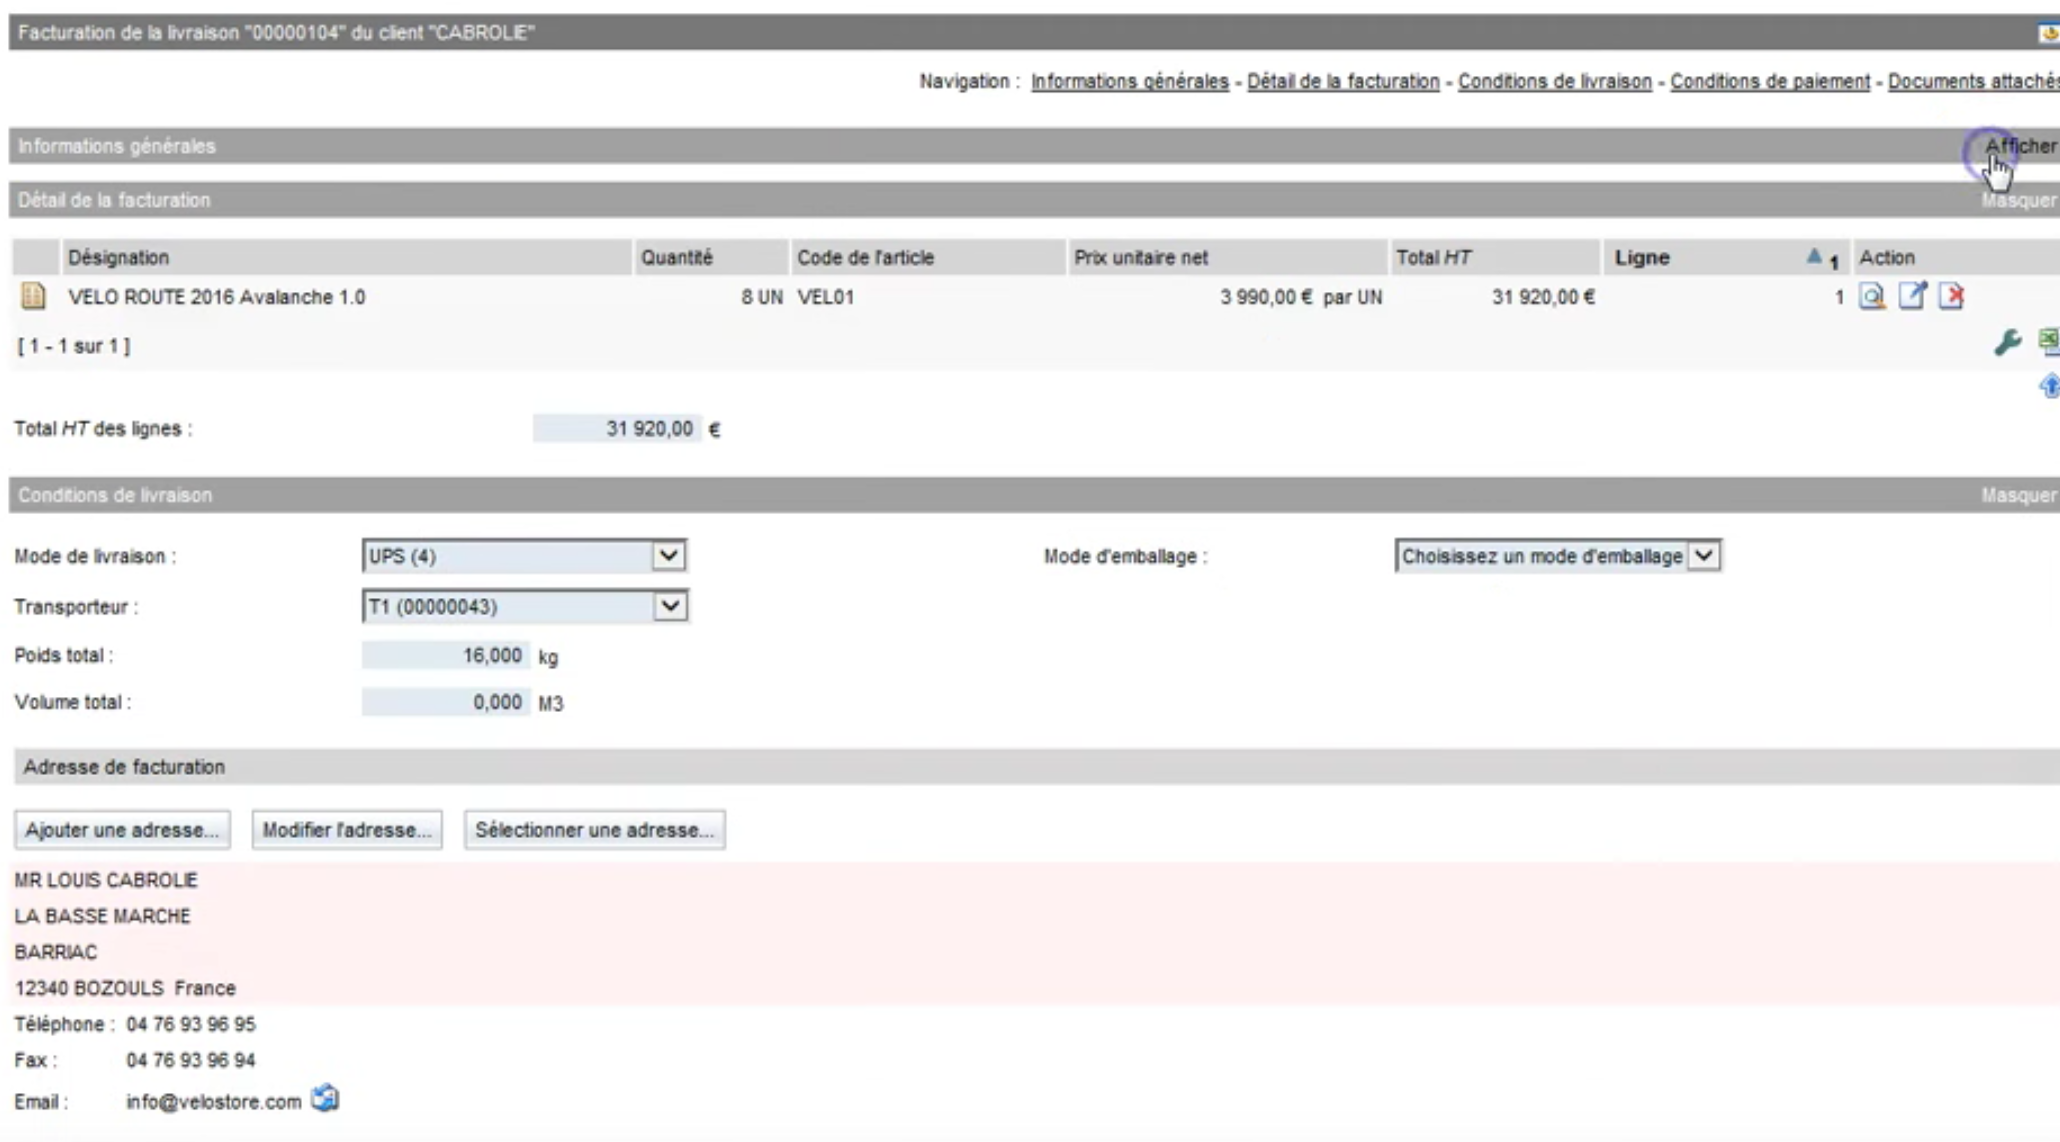
Task: Click the Poids total field 16,000
Action: [x=445, y=655]
